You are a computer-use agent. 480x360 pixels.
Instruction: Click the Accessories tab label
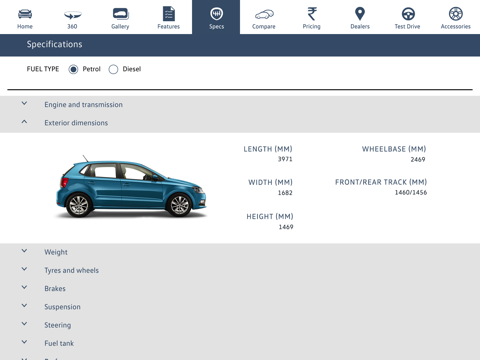[x=456, y=26]
